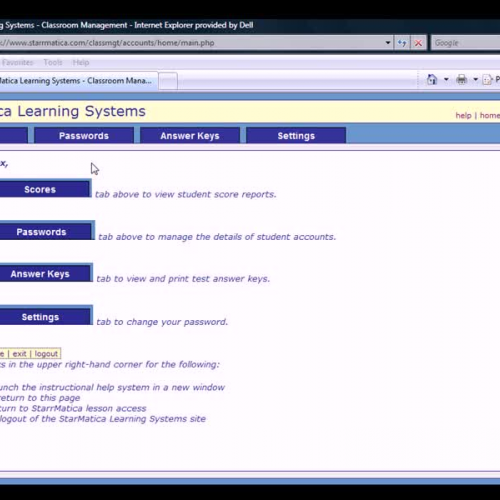
Task: Click the Home icon in the IE toolbar
Action: (x=432, y=79)
